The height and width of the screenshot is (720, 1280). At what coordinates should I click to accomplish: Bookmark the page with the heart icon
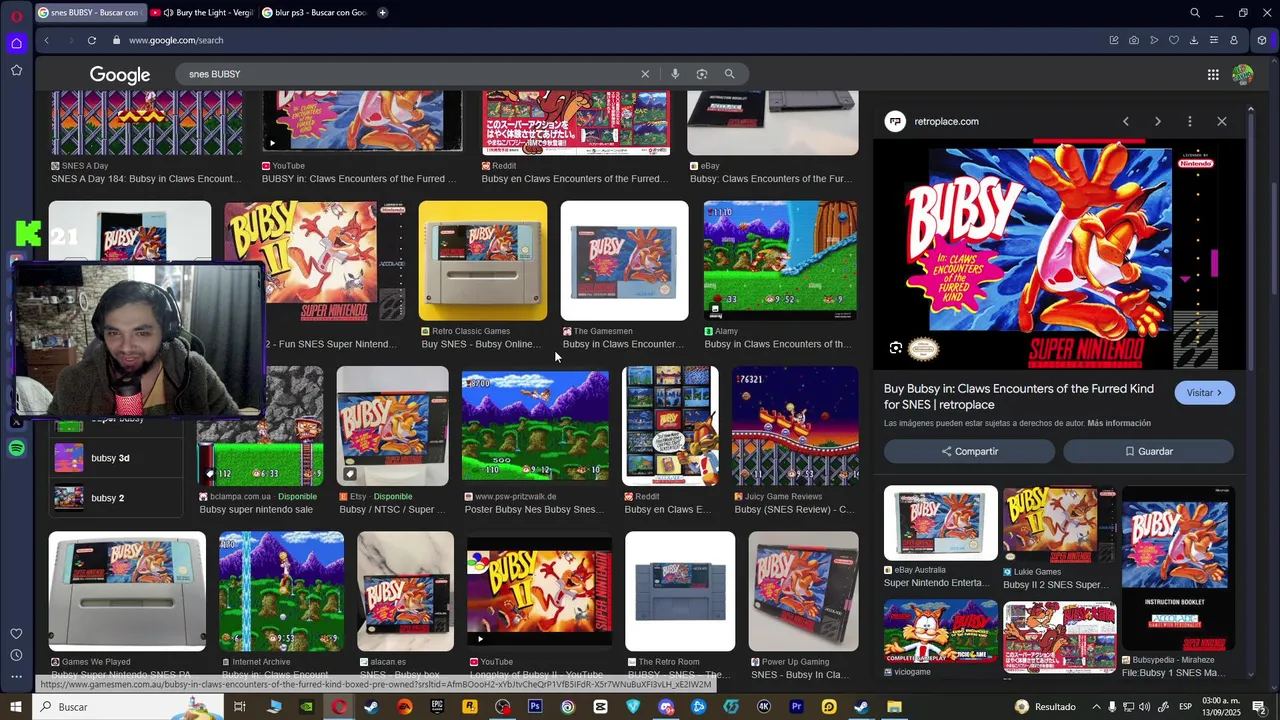(x=1174, y=40)
